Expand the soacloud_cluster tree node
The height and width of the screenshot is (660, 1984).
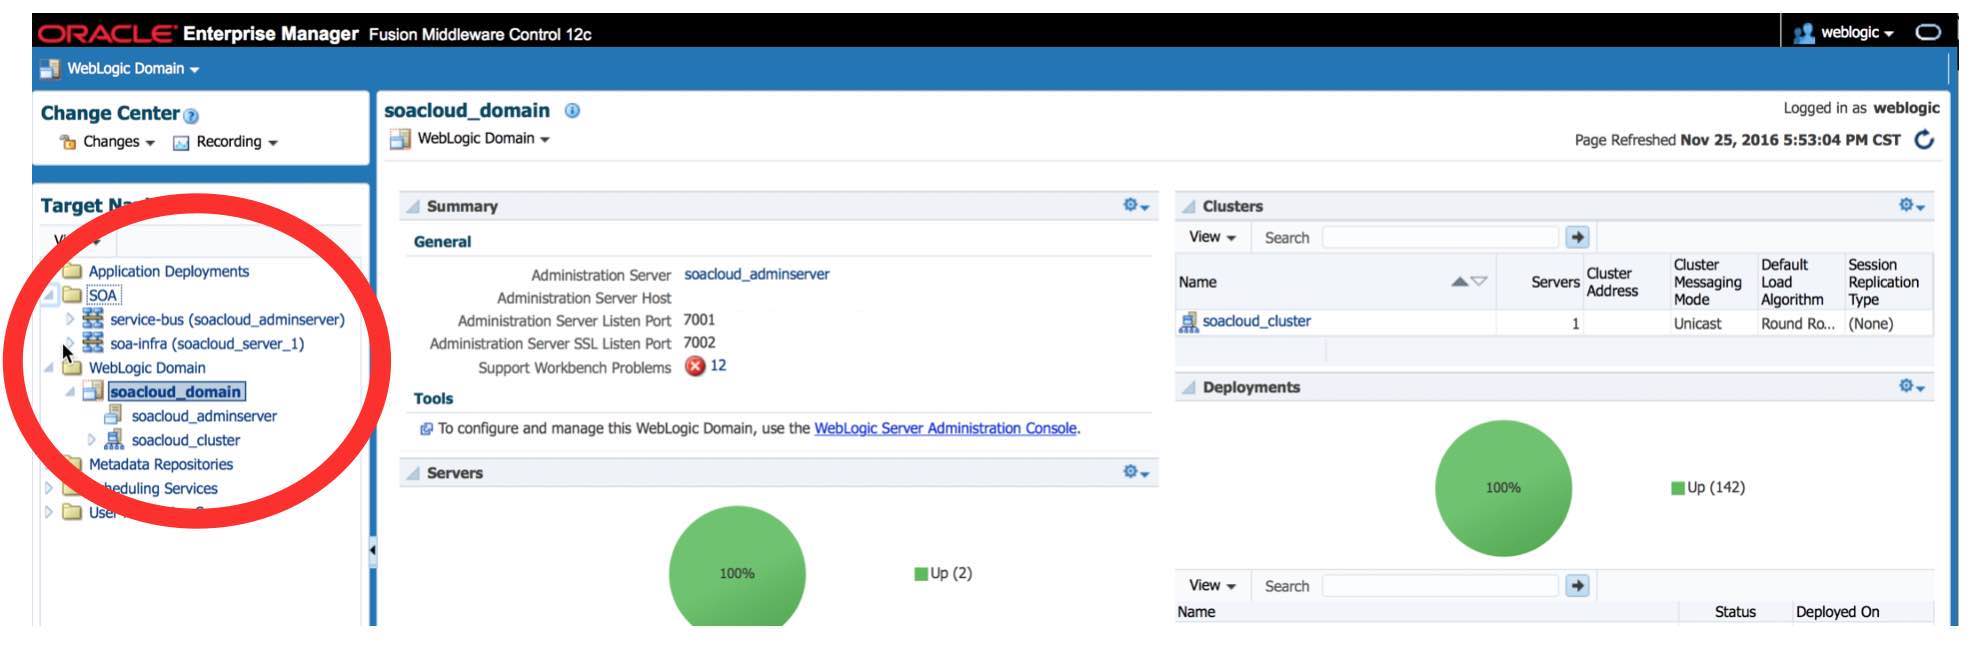coord(91,440)
